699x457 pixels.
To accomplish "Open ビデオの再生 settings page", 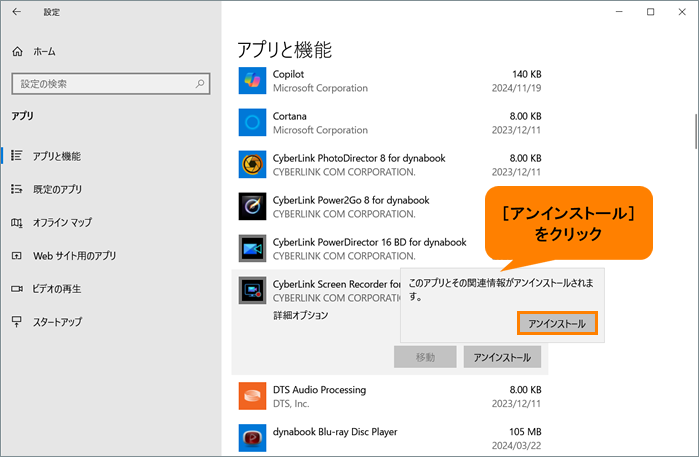I will (x=57, y=289).
